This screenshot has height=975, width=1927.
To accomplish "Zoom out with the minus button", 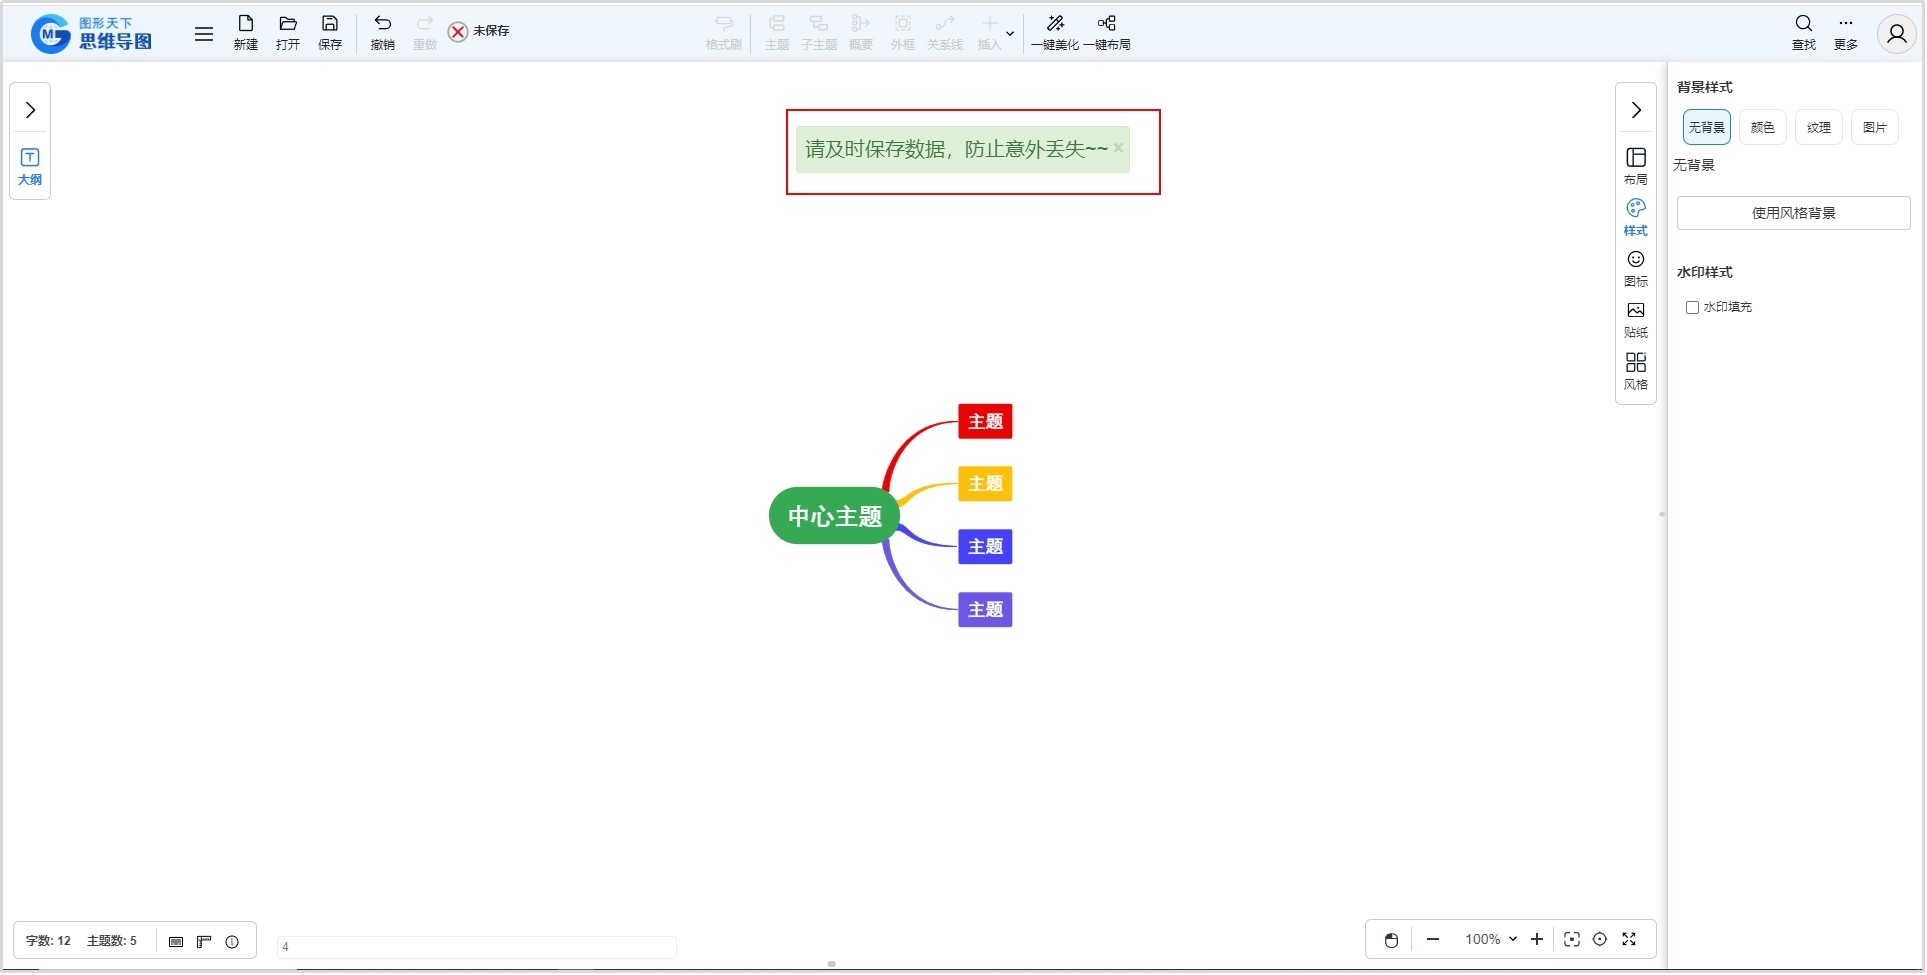I will [x=1433, y=940].
